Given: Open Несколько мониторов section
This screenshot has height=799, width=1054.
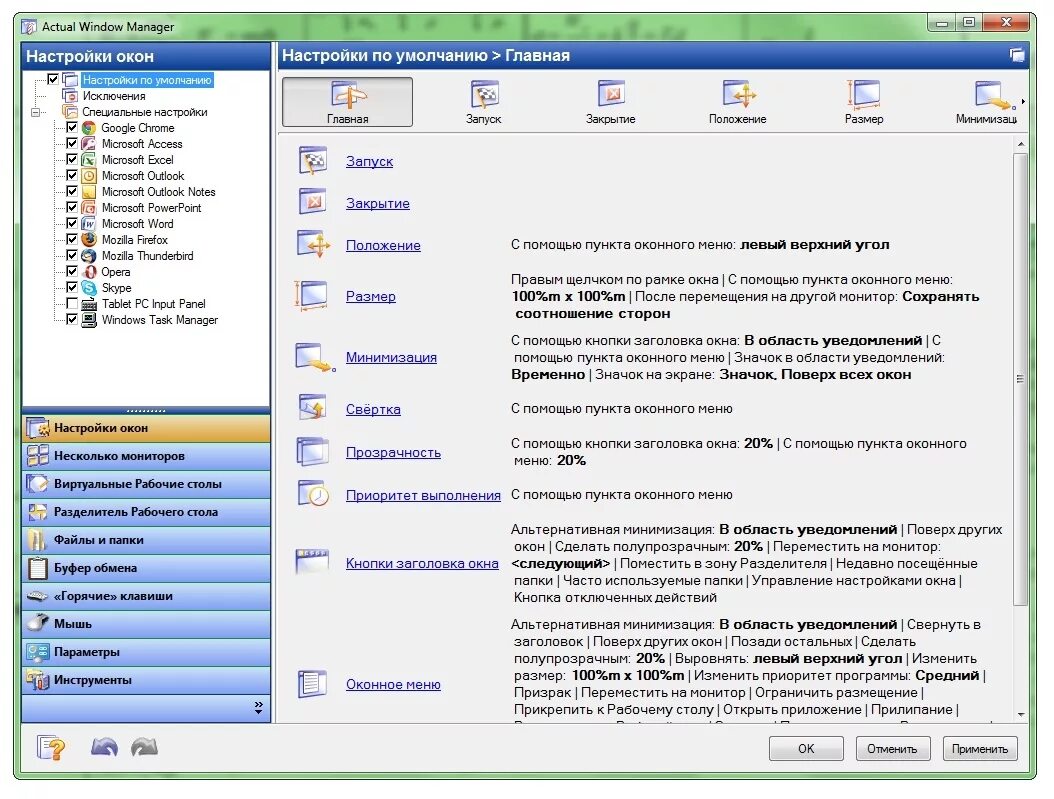Looking at the screenshot, I should click(x=146, y=456).
